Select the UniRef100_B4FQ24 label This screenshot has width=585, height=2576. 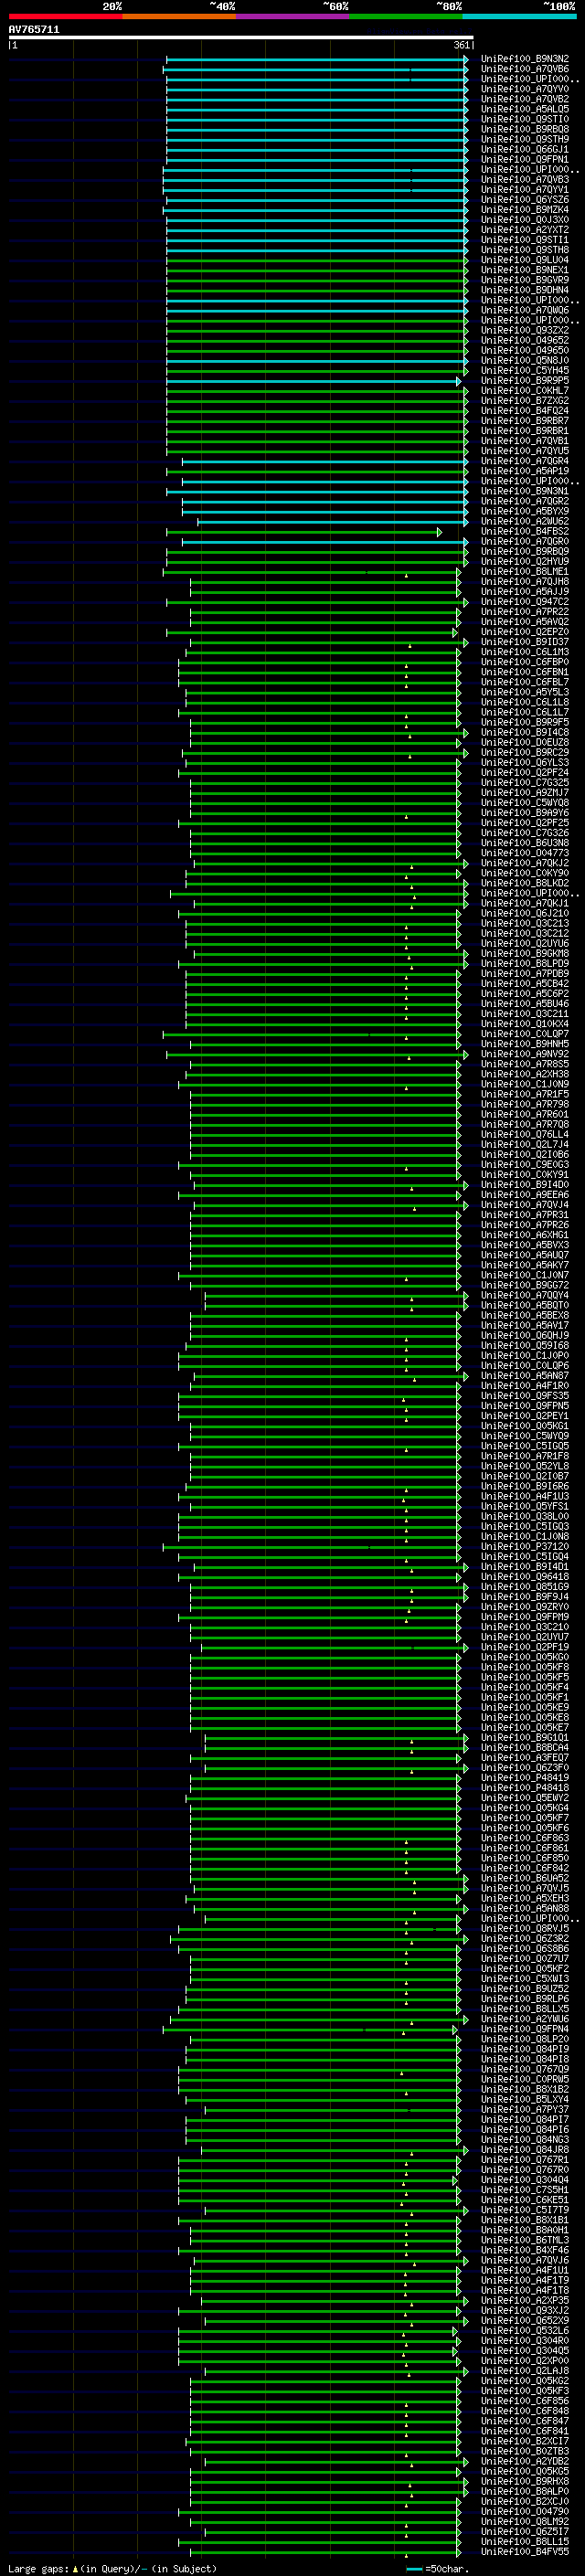(525, 411)
